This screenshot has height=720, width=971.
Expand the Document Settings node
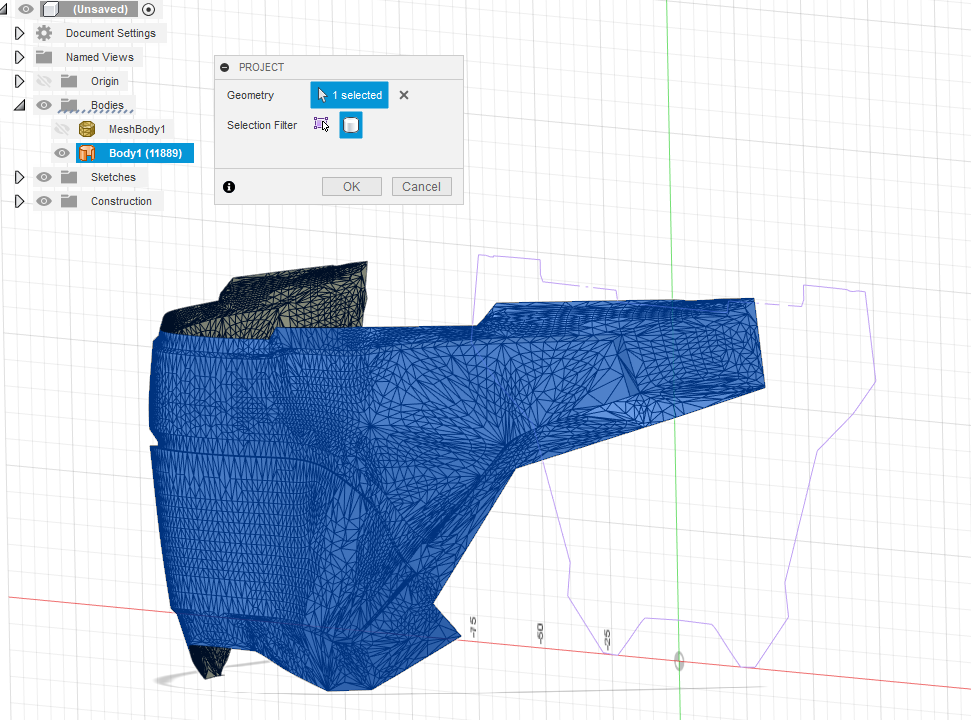coord(19,33)
